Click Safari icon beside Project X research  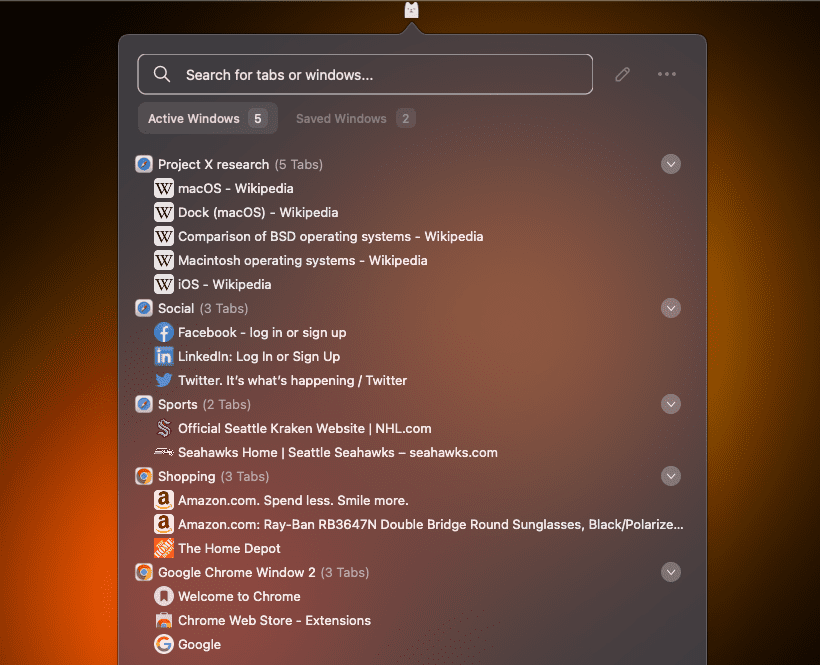click(144, 164)
